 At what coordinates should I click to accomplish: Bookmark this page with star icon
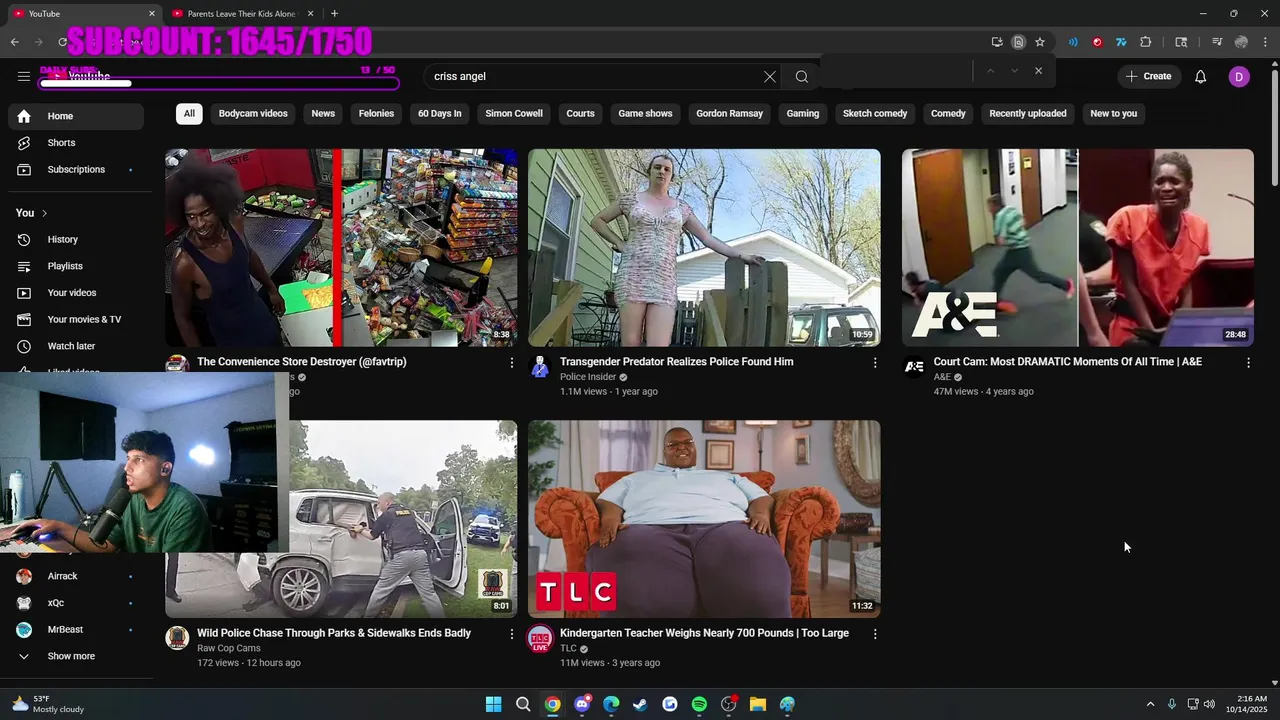pyautogui.click(x=1040, y=42)
